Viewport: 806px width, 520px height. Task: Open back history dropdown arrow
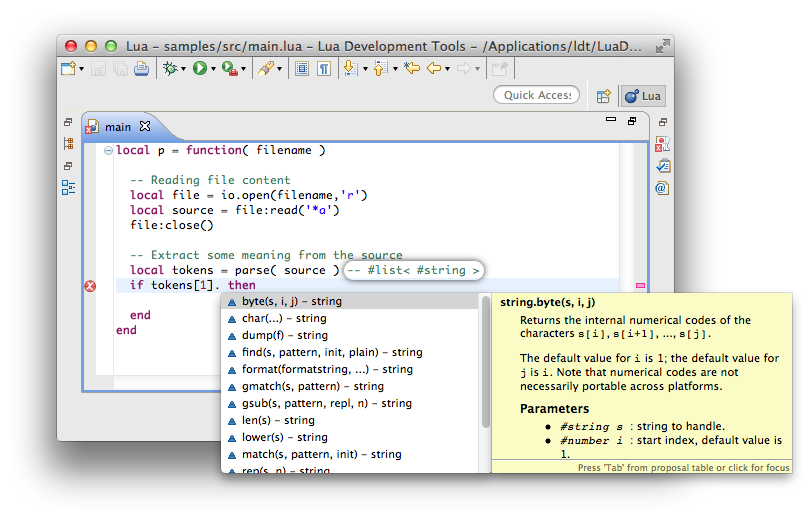(448, 69)
